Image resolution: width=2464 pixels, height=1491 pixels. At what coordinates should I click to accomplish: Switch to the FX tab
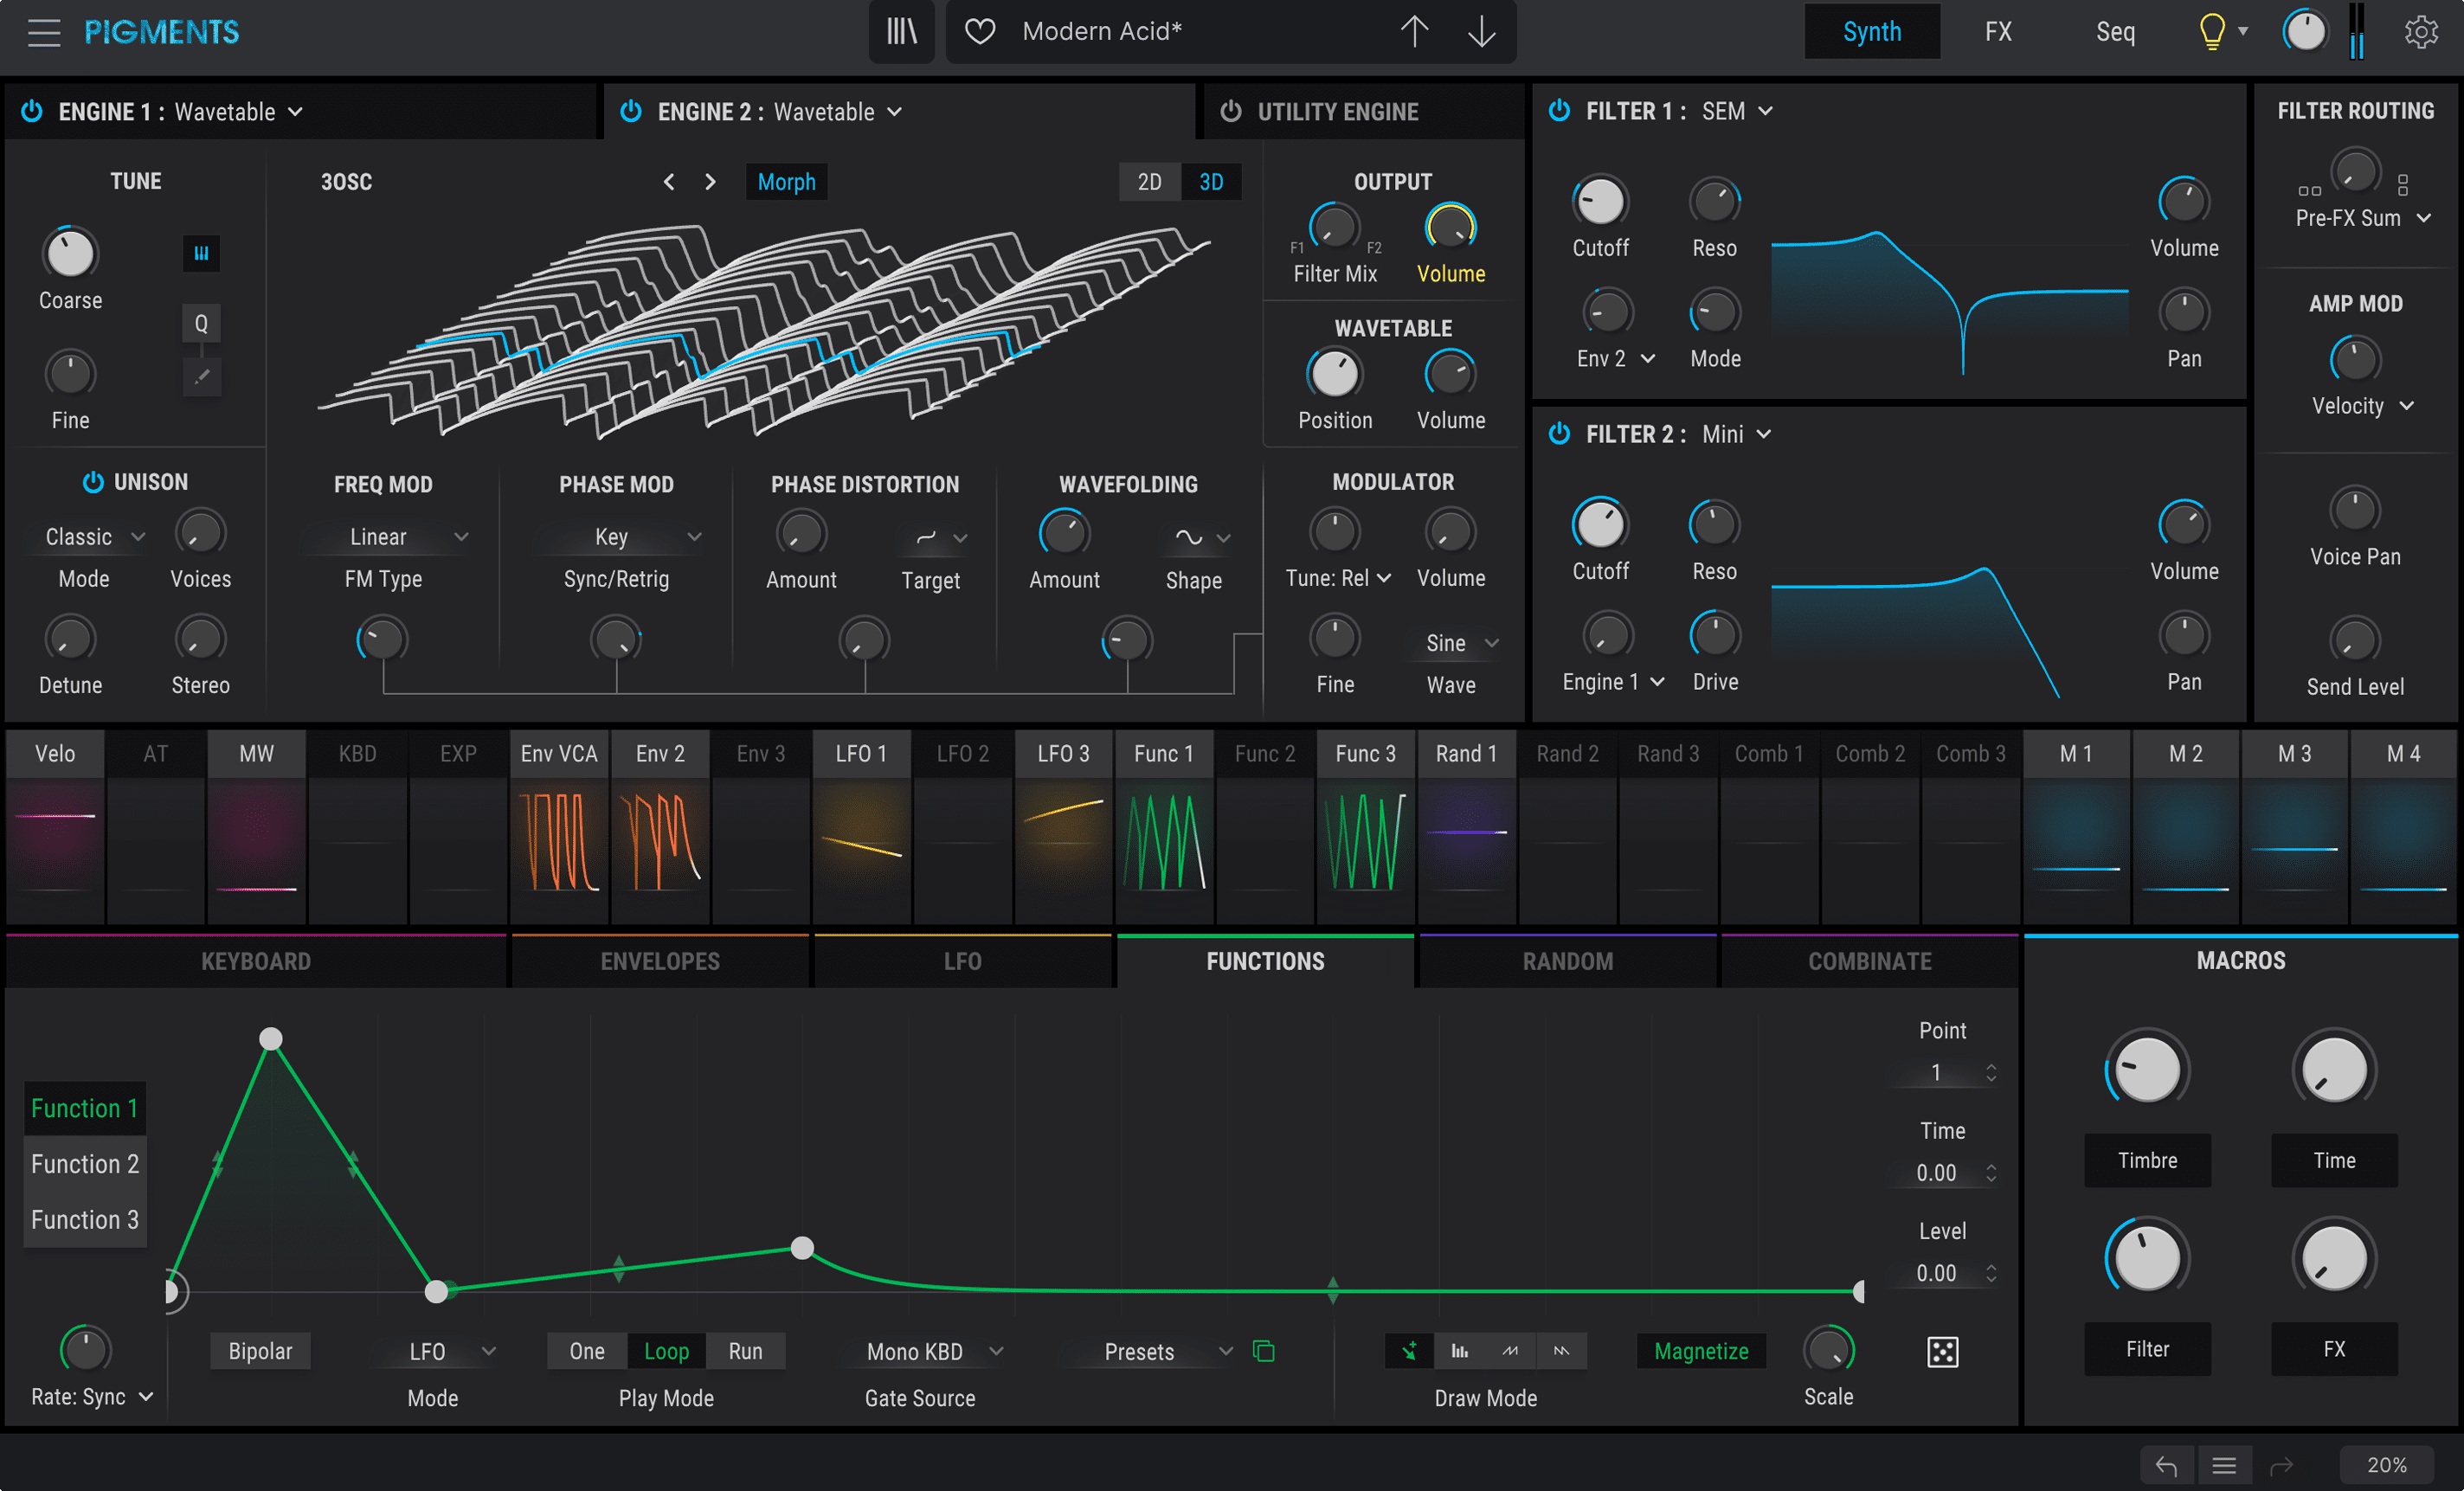coord(1998,32)
